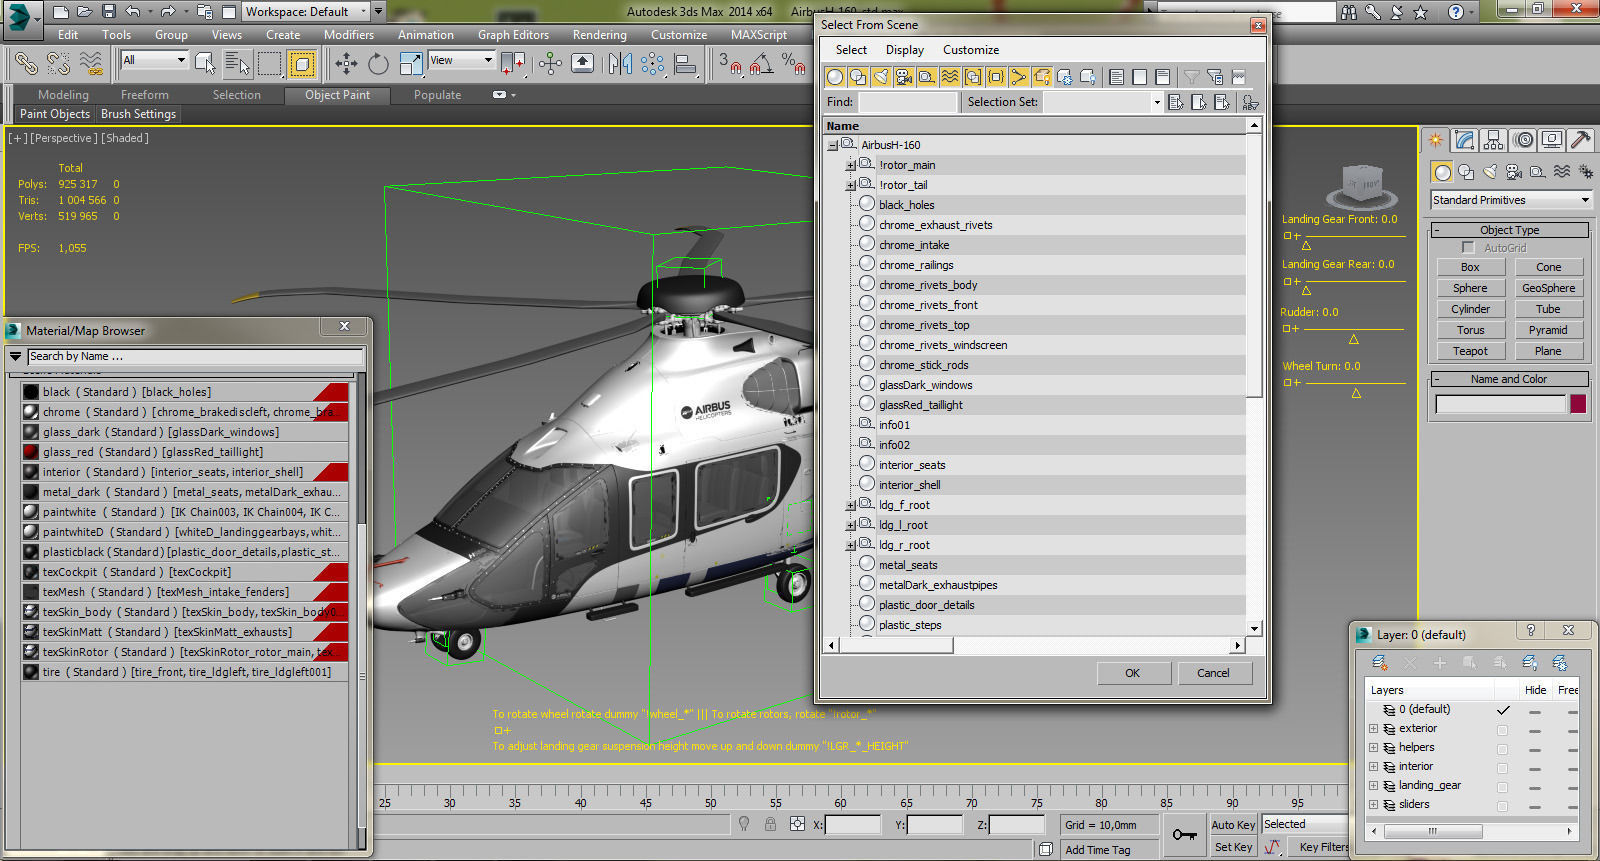
Task: Click the Save File icon in title bar
Action: tap(108, 12)
